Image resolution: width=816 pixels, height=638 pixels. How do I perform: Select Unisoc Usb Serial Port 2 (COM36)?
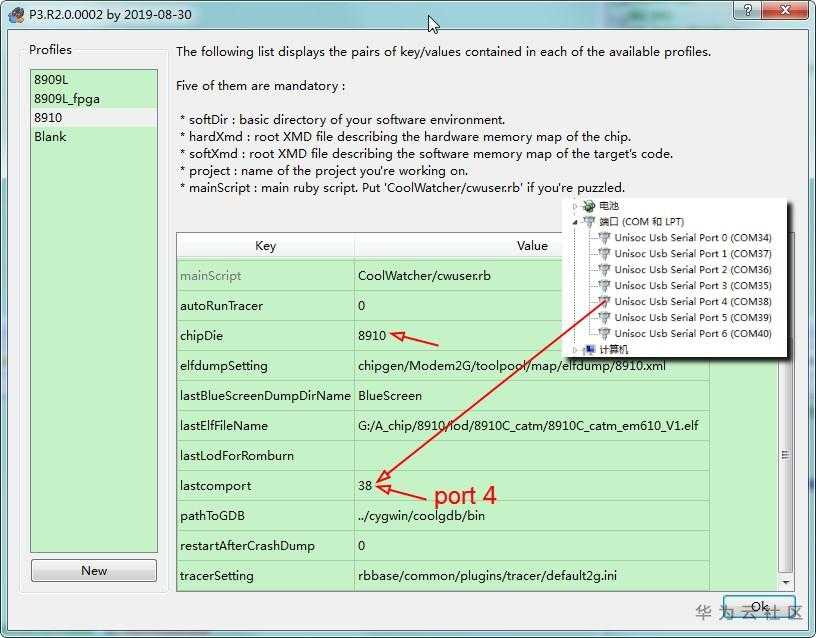(x=693, y=270)
